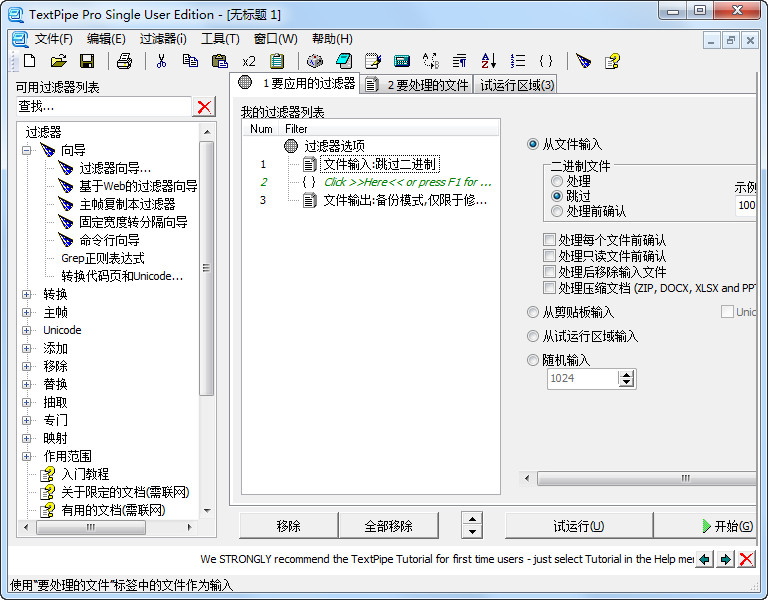Expand the 替换 tree node
This screenshot has width=768, height=600.
[26, 384]
